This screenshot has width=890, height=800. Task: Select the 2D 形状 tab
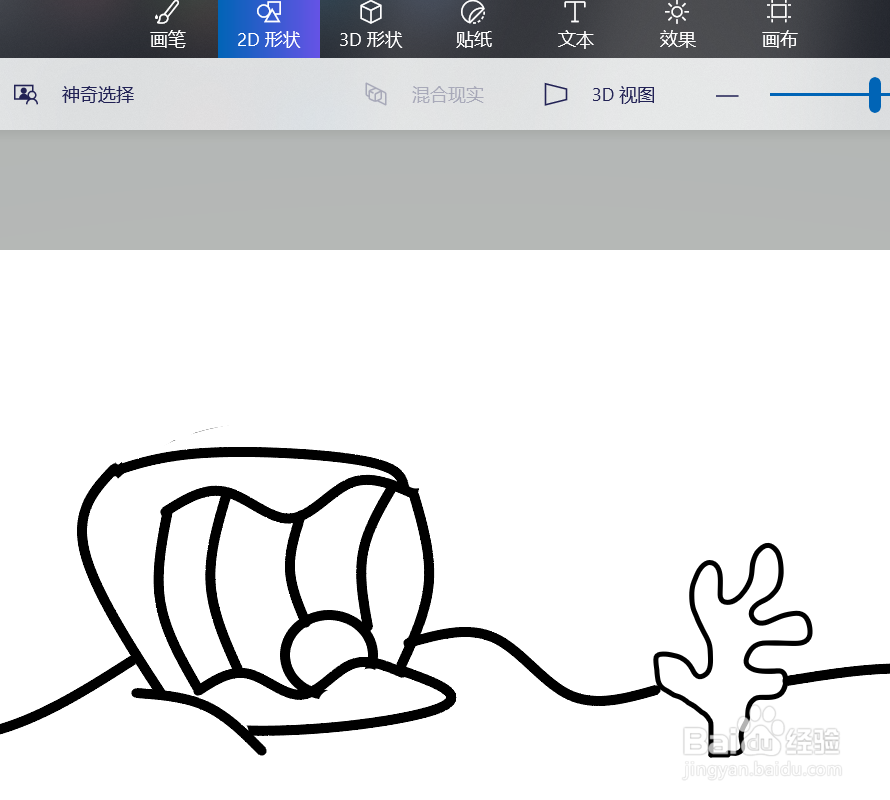click(x=269, y=27)
